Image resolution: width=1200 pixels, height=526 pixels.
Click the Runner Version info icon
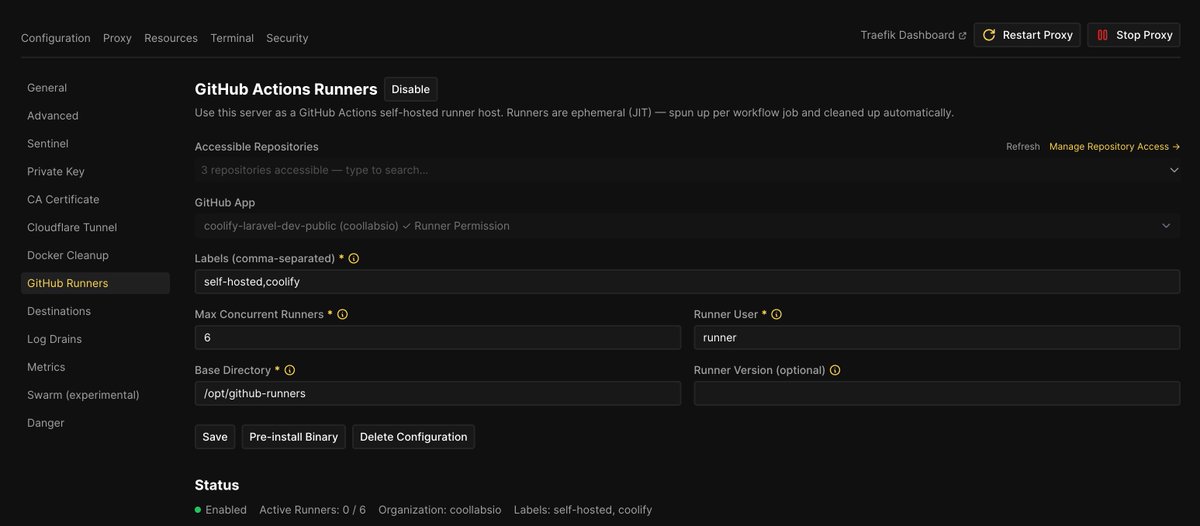[835, 370]
